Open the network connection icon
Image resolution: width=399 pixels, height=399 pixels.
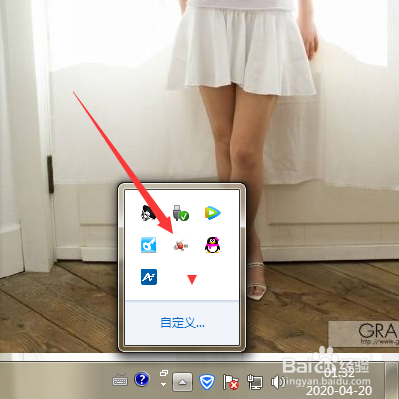coord(255,382)
